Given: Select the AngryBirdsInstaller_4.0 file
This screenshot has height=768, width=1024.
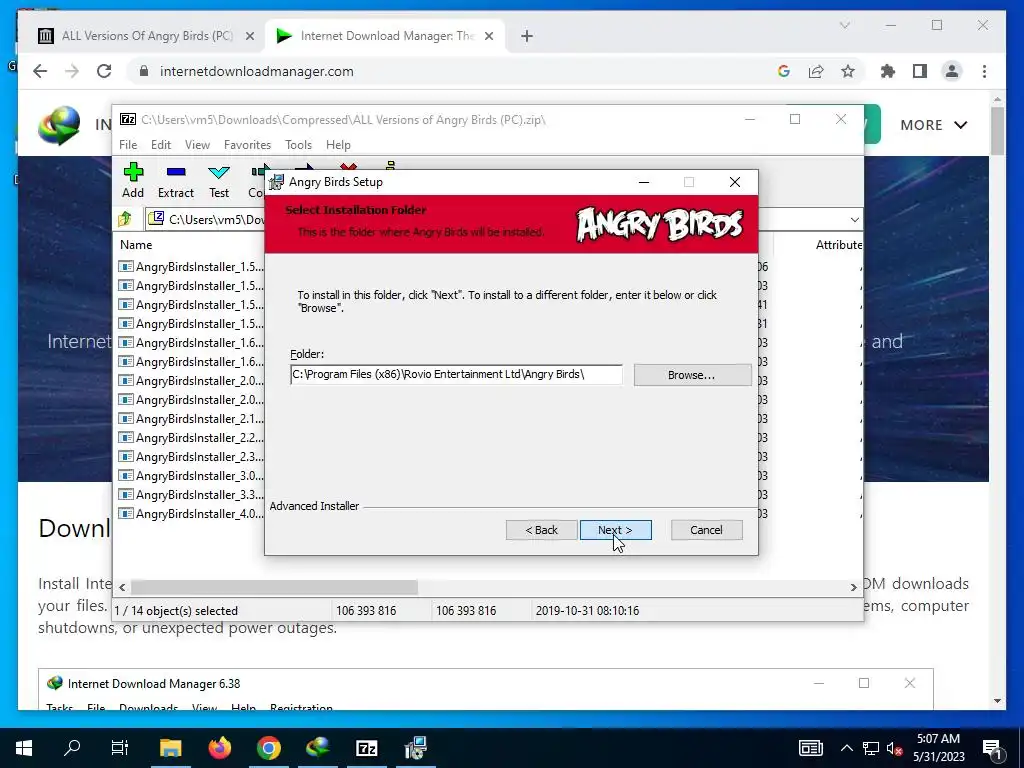Looking at the screenshot, I should [x=191, y=513].
